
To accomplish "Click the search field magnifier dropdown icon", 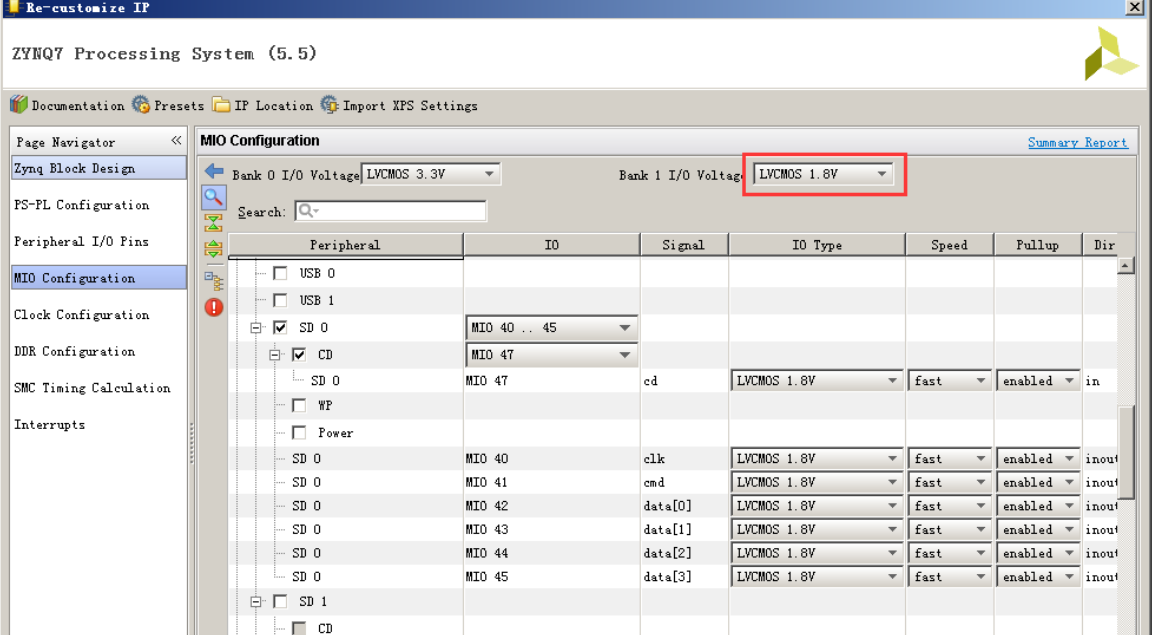I will (x=308, y=211).
